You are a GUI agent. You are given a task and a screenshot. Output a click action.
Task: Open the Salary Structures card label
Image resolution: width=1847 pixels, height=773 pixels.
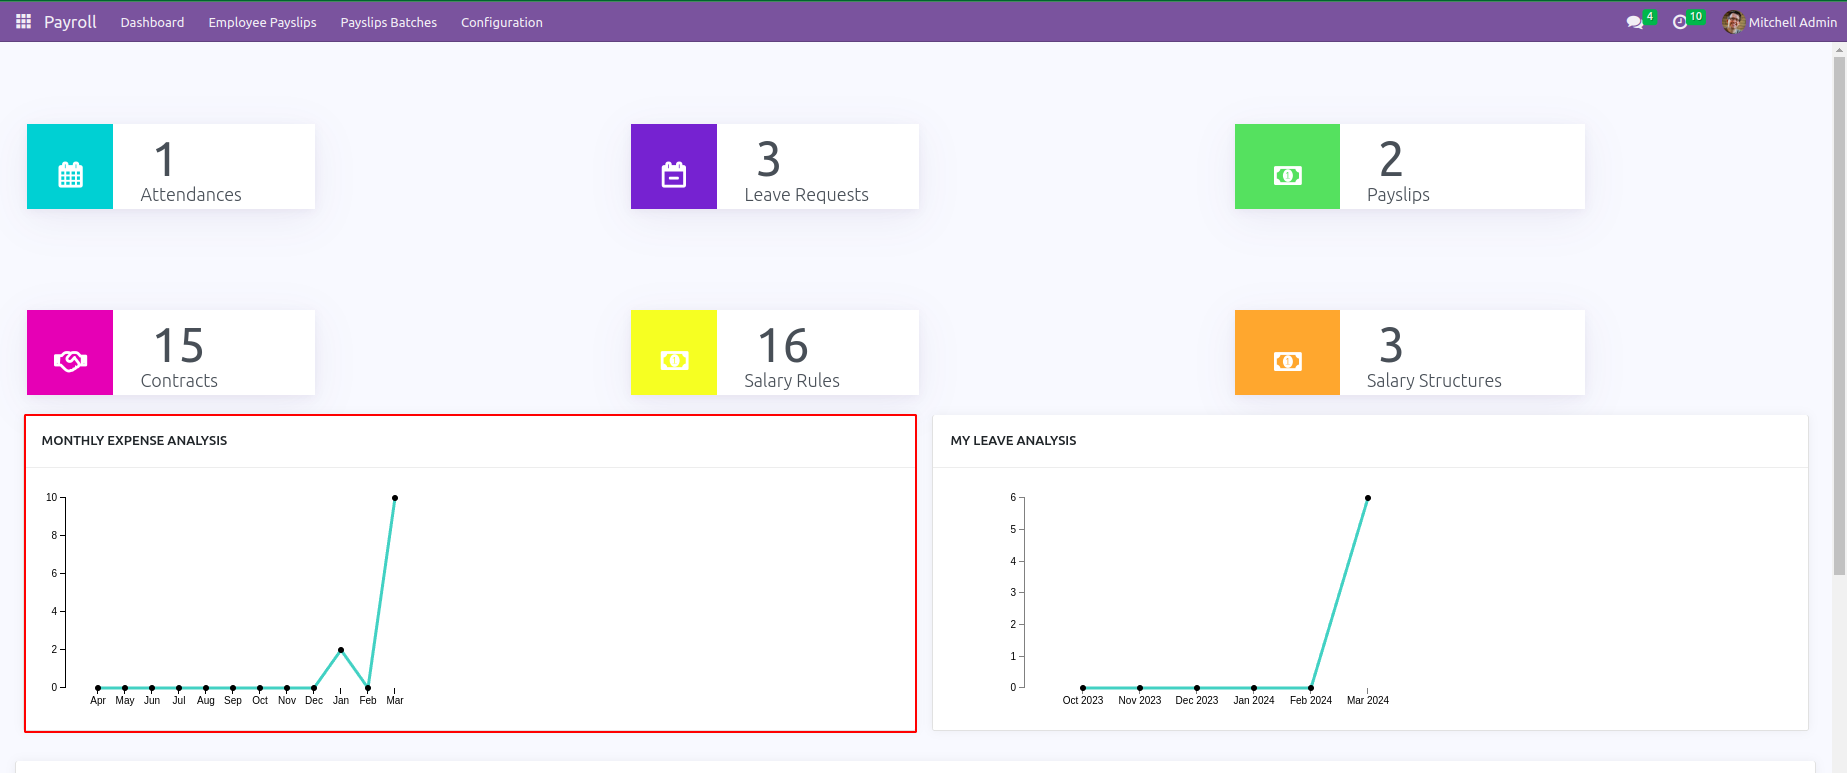pyautogui.click(x=1434, y=381)
